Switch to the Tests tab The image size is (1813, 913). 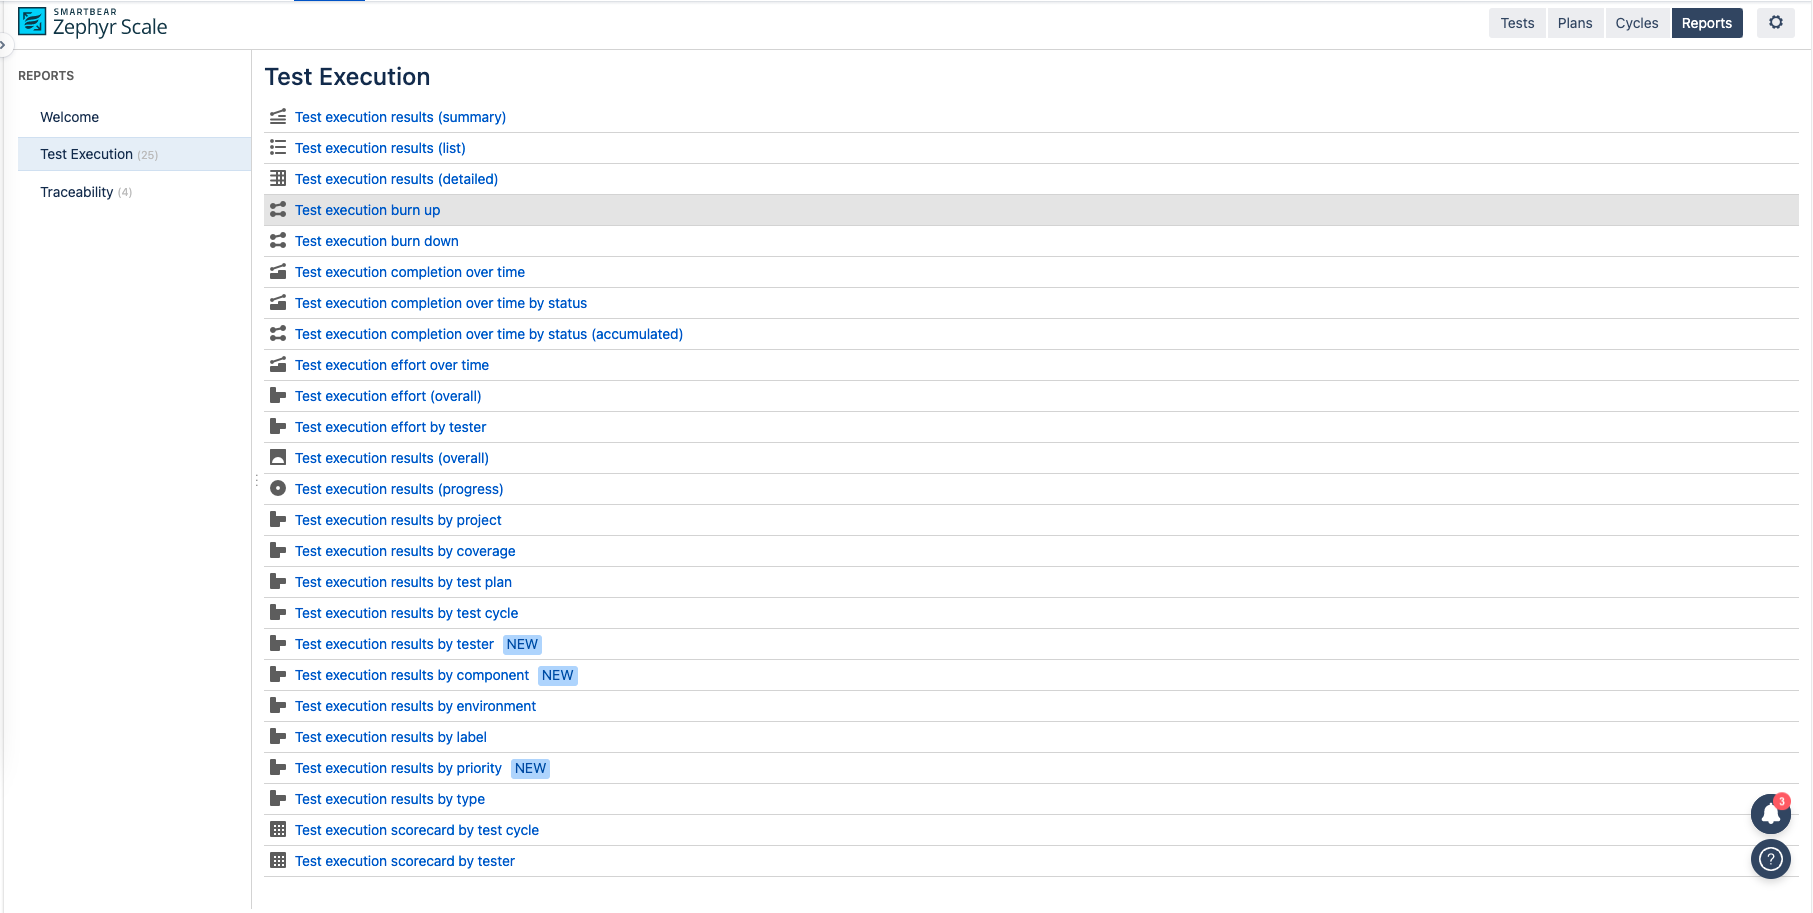(1516, 23)
